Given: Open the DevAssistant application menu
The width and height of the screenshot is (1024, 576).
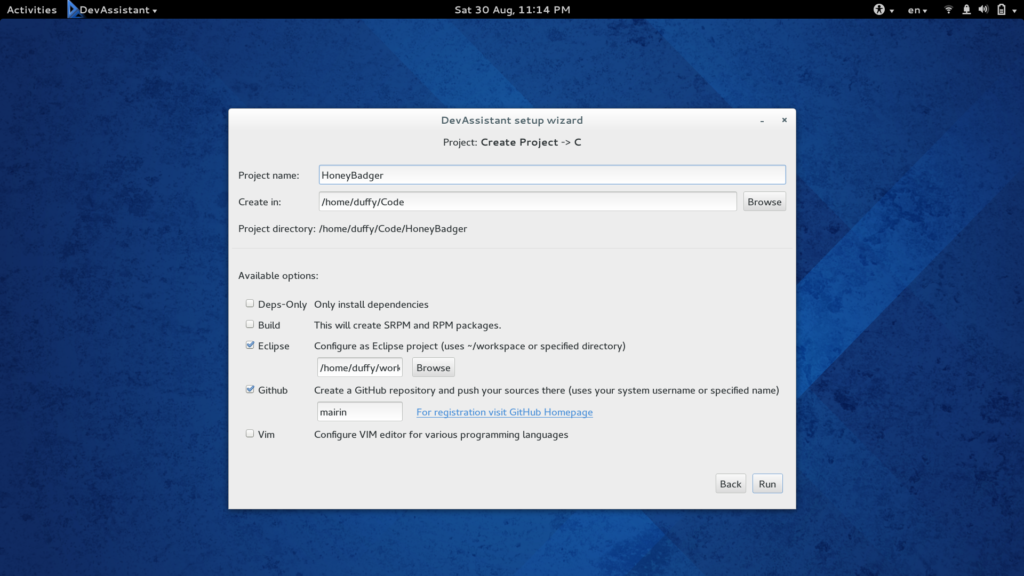Looking at the screenshot, I should pos(118,10).
